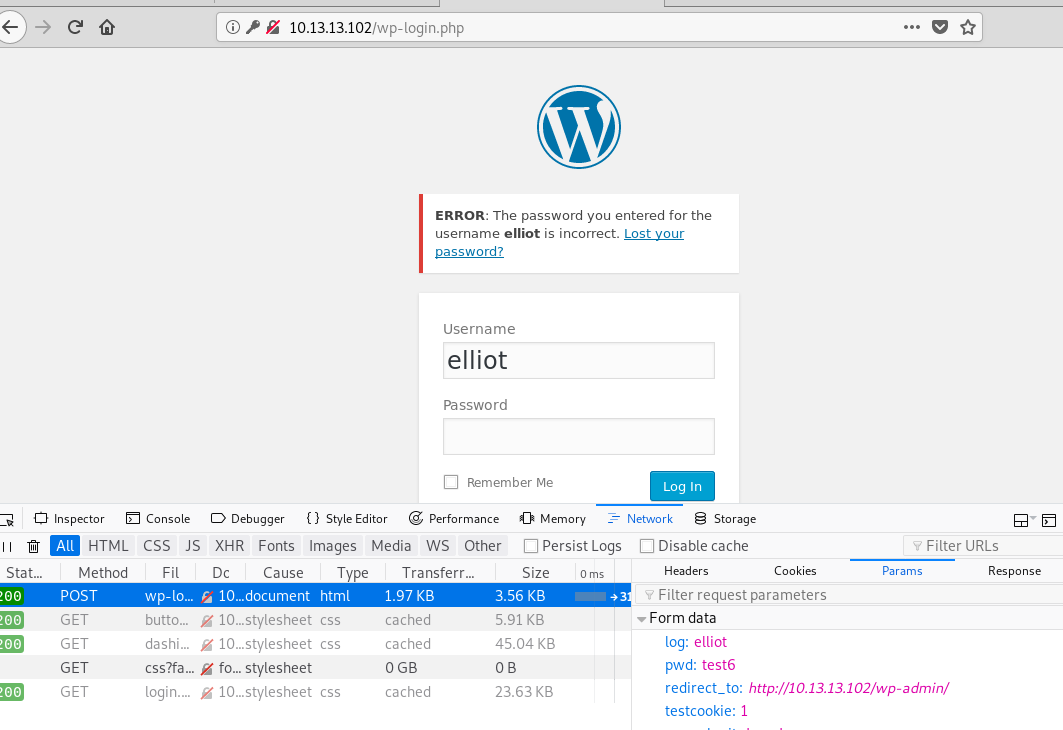Image resolution: width=1063 pixels, height=730 pixels.
Task: Open the Debugger panel
Action: coord(247,519)
